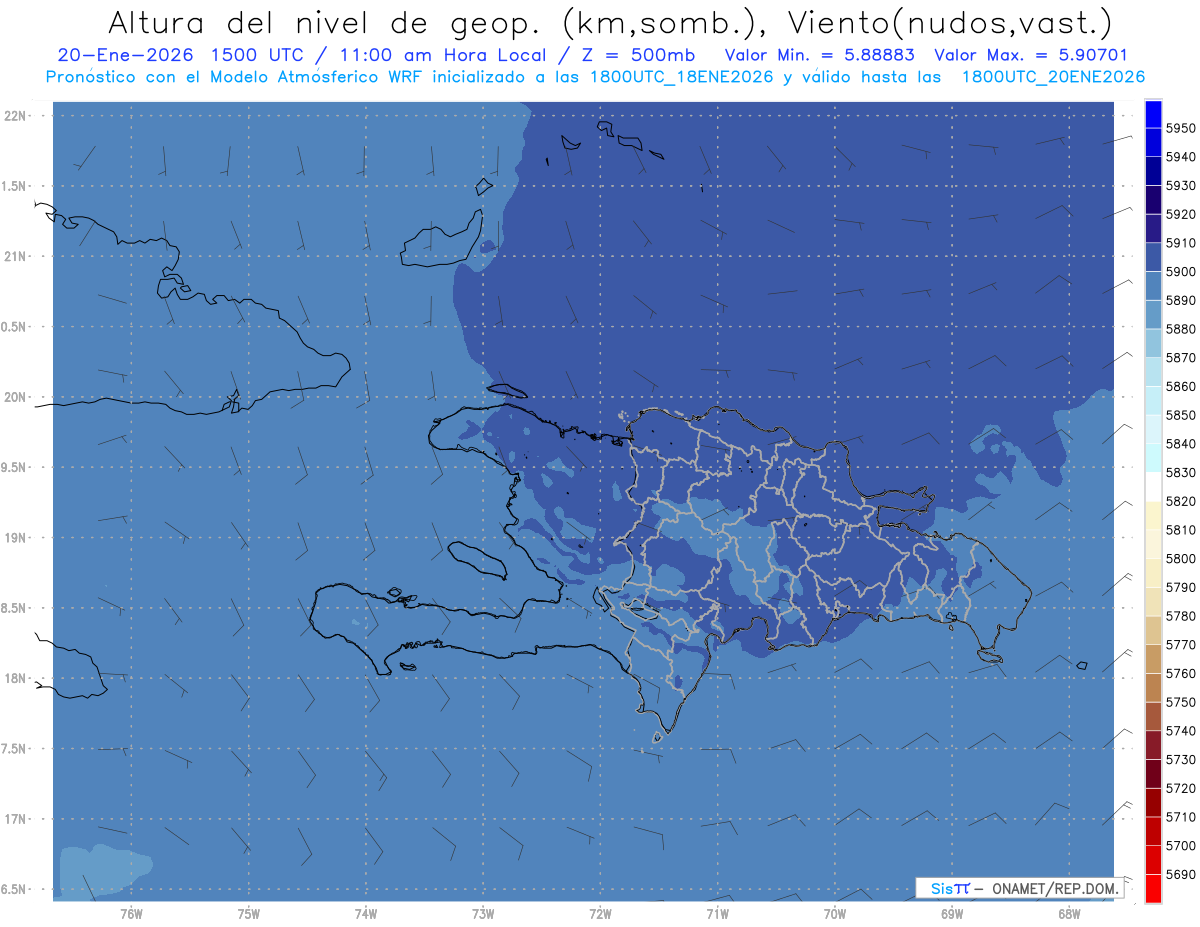Click the '5870' color scale label

[1181, 358]
